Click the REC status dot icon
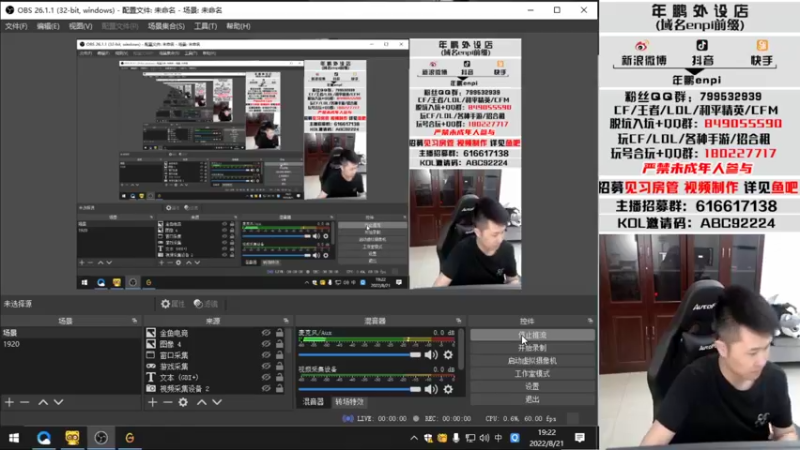The height and width of the screenshot is (450, 800). tap(416, 418)
